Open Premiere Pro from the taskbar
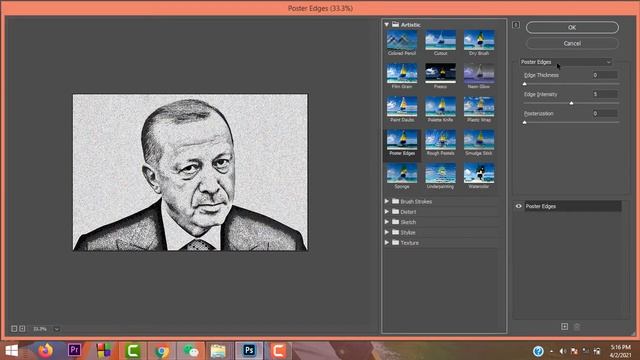Screen dimensions: 640x360 (x=74, y=350)
